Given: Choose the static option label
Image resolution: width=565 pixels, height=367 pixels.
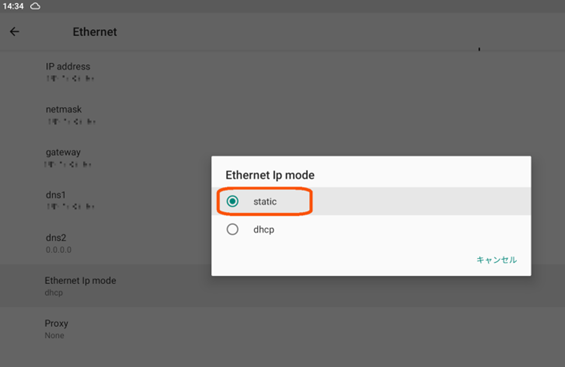Looking at the screenshot, I should tap(265, 201).
